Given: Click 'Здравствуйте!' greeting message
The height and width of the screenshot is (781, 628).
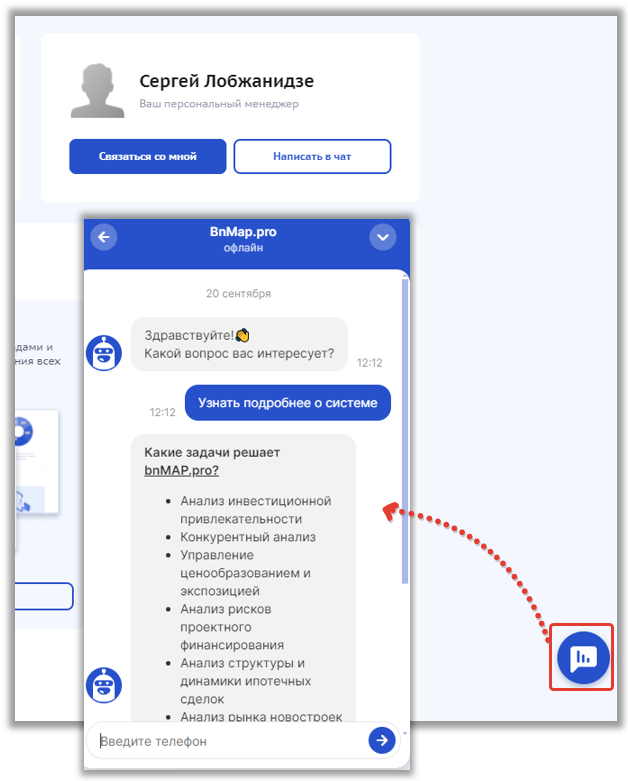Looking at the screenshot, I should click(239, 344).
